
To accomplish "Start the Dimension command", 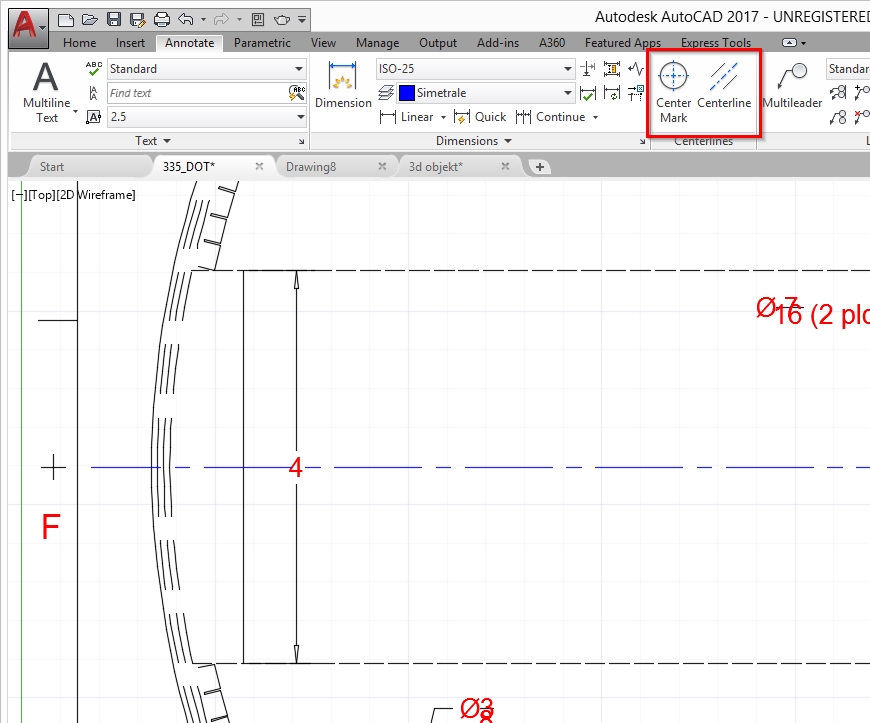I will coord(343,87).
